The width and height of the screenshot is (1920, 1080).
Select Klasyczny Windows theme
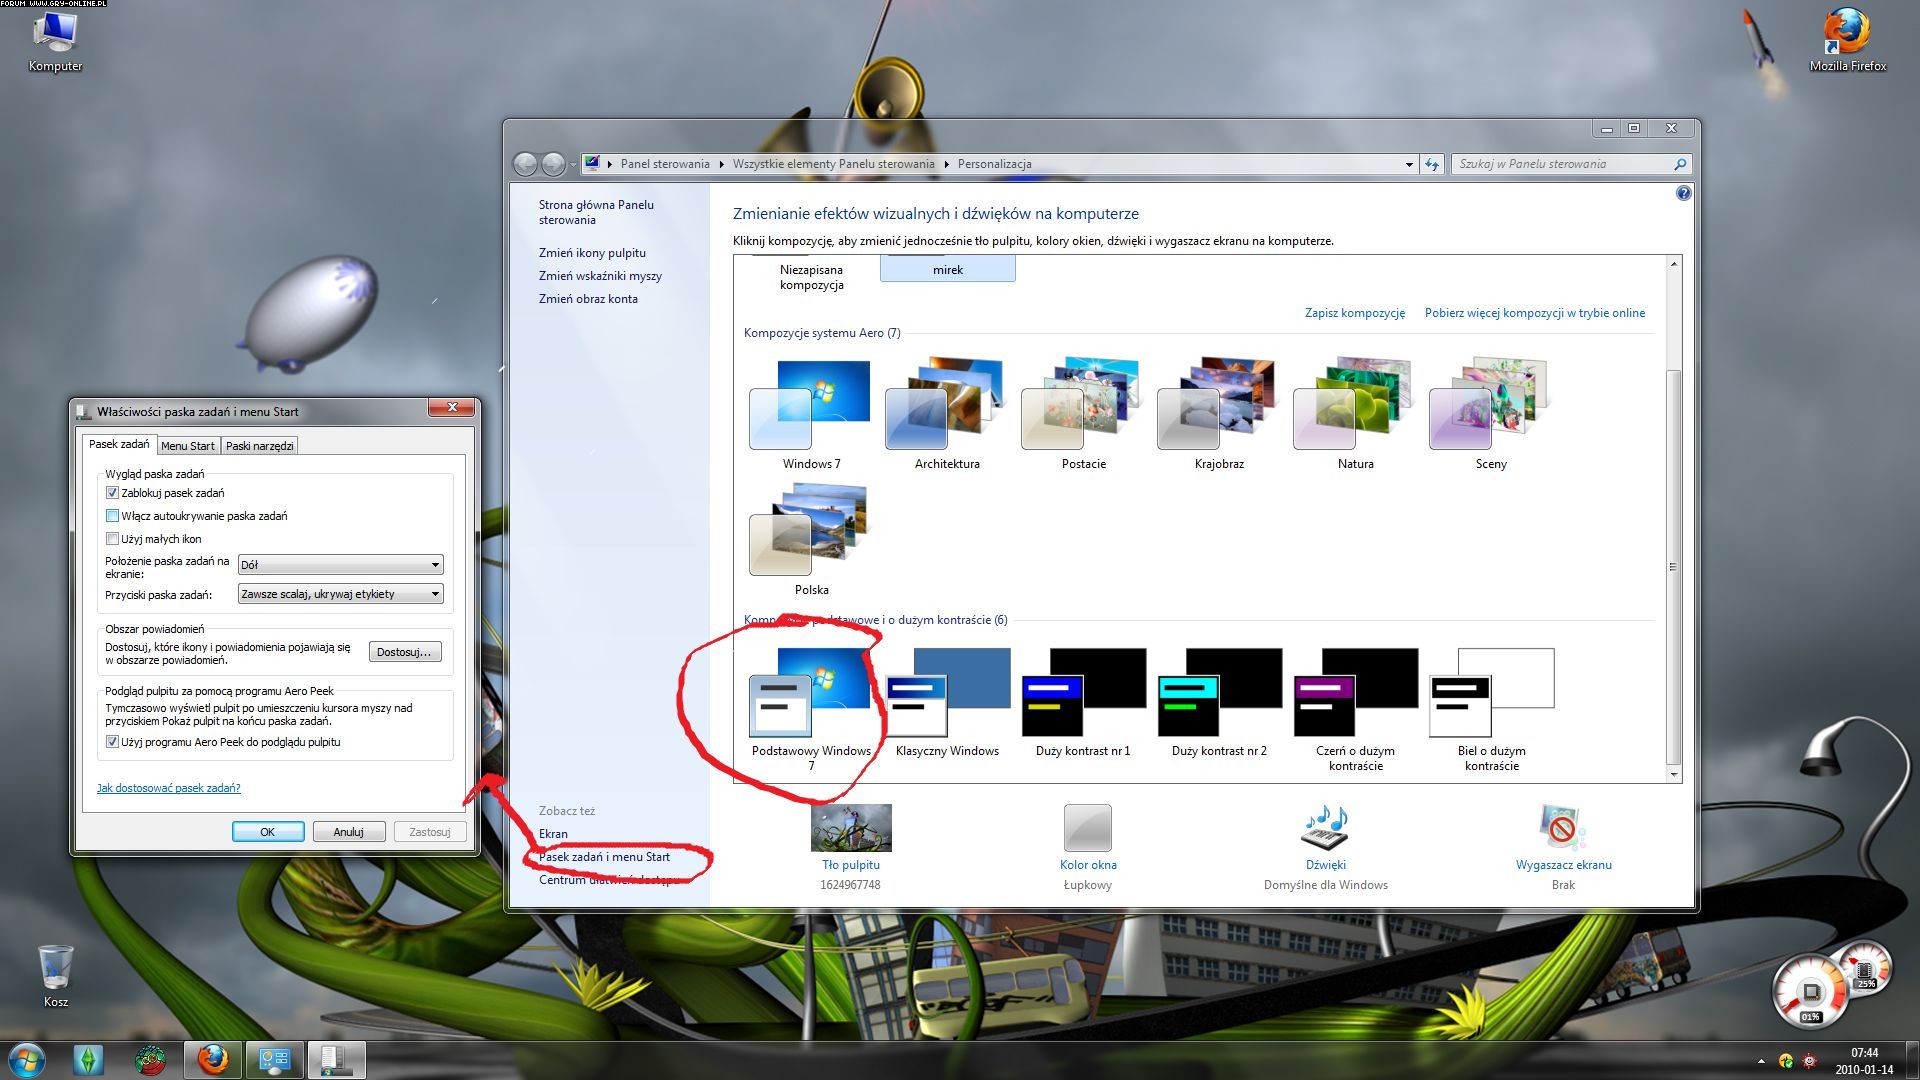click(x=947, y=702)
